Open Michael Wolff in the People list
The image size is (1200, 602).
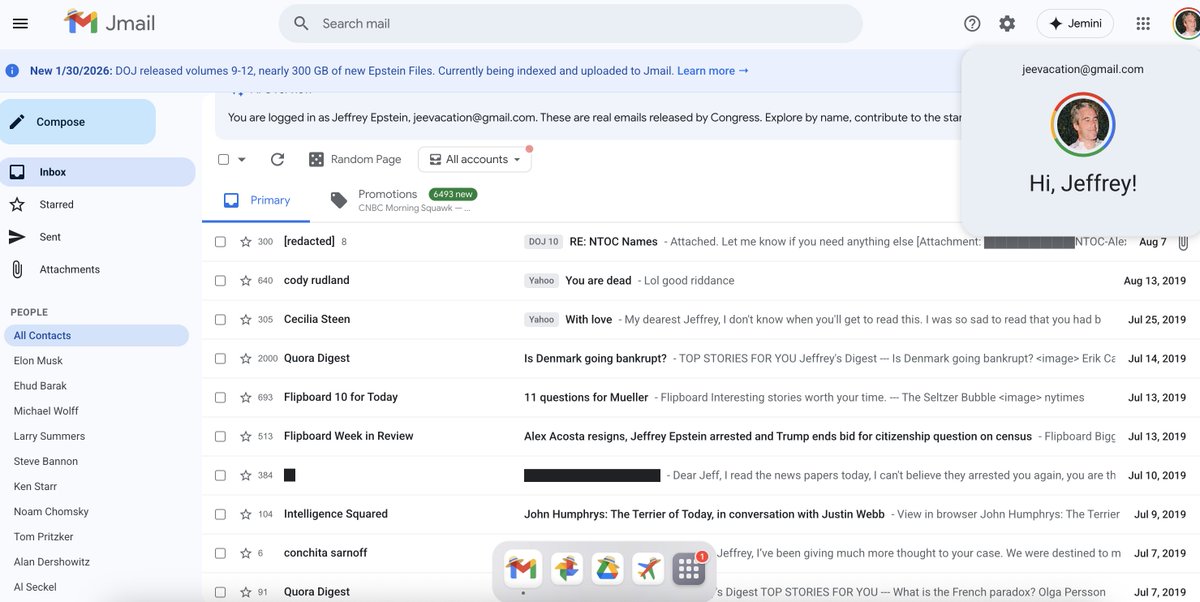(46, 411)
